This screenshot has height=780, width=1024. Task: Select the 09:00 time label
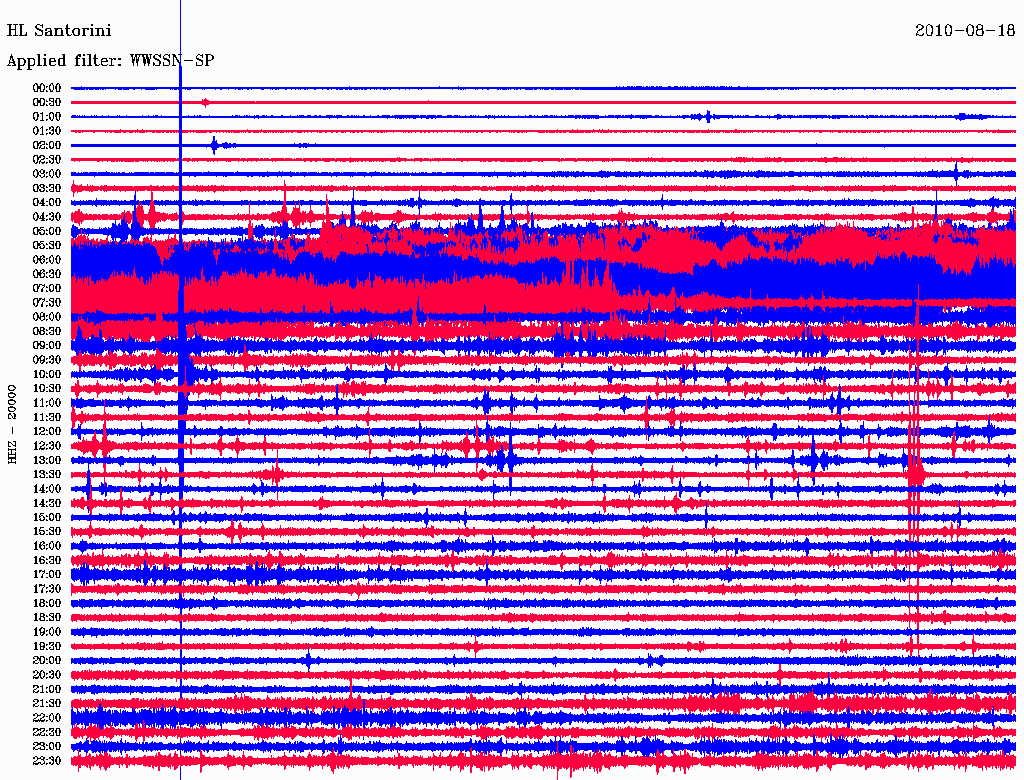[x=47, y=346]
